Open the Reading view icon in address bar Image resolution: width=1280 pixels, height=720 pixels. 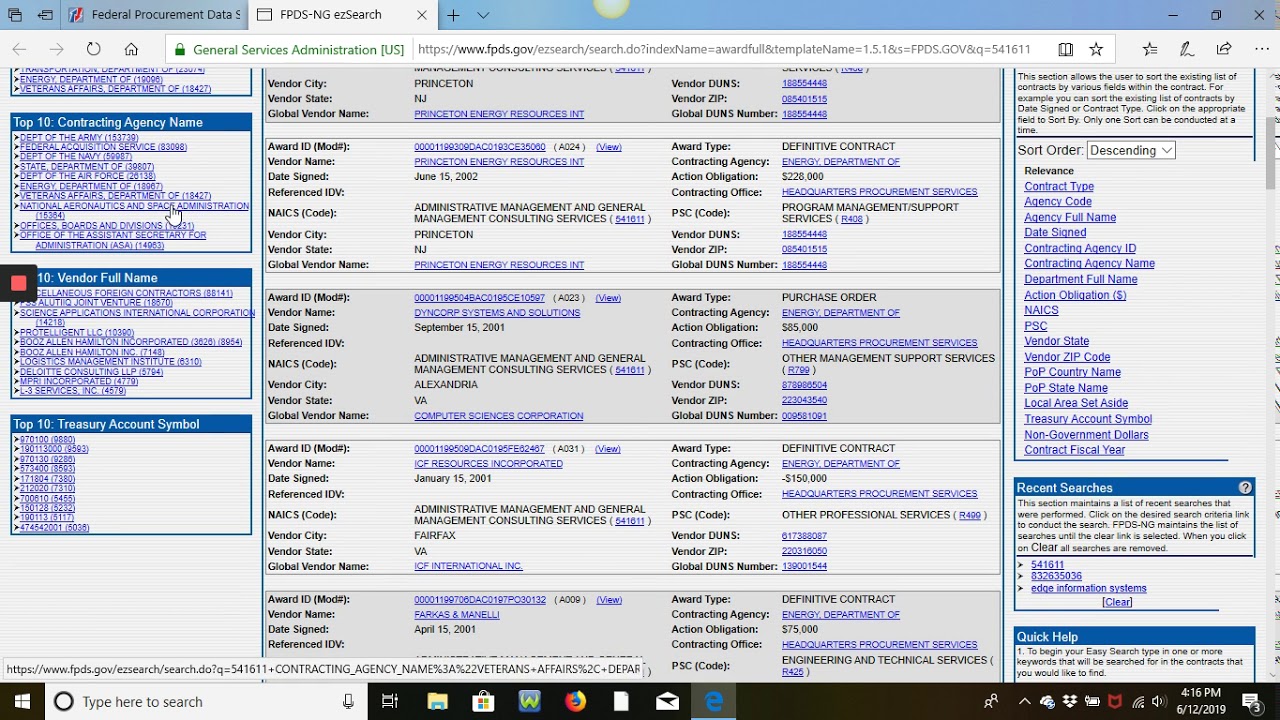point(1066,49)
